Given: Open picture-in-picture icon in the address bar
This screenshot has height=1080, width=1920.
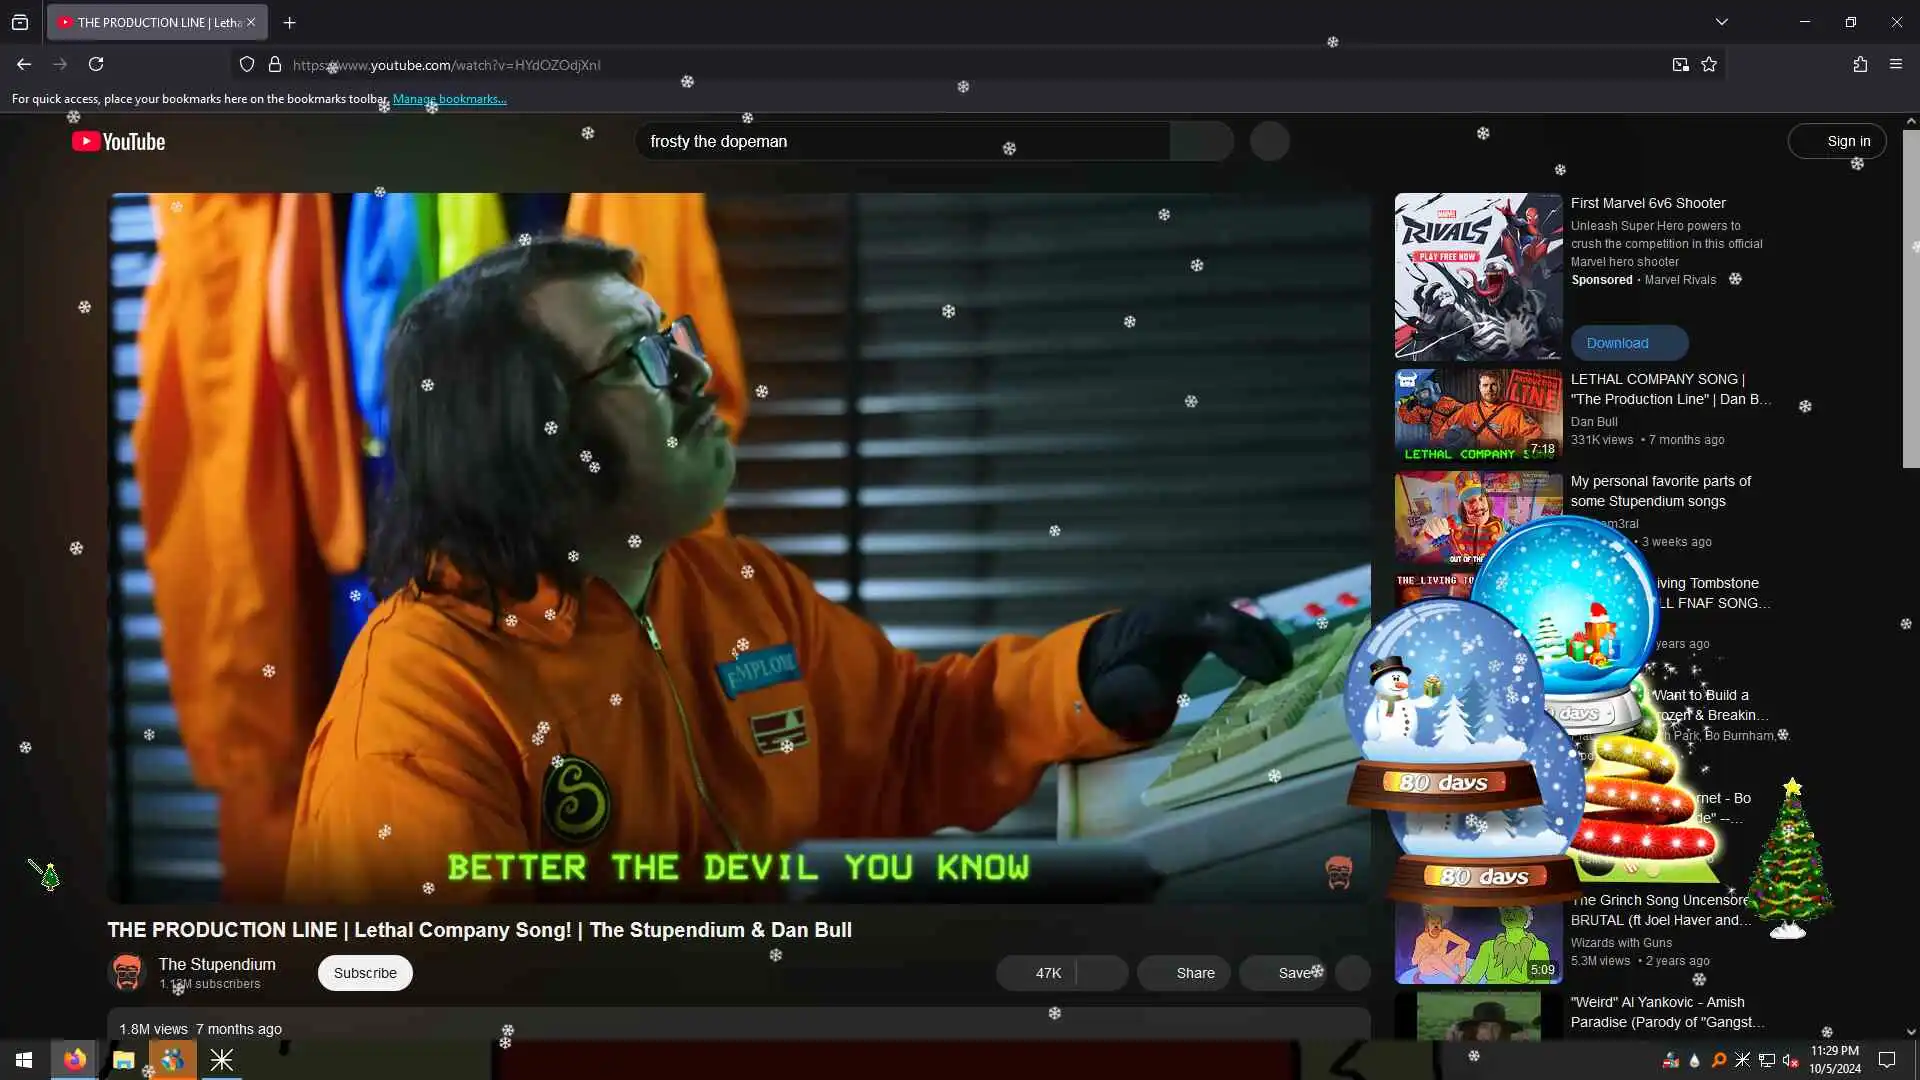Looking at the screenshot, I should pos(1680,65).
